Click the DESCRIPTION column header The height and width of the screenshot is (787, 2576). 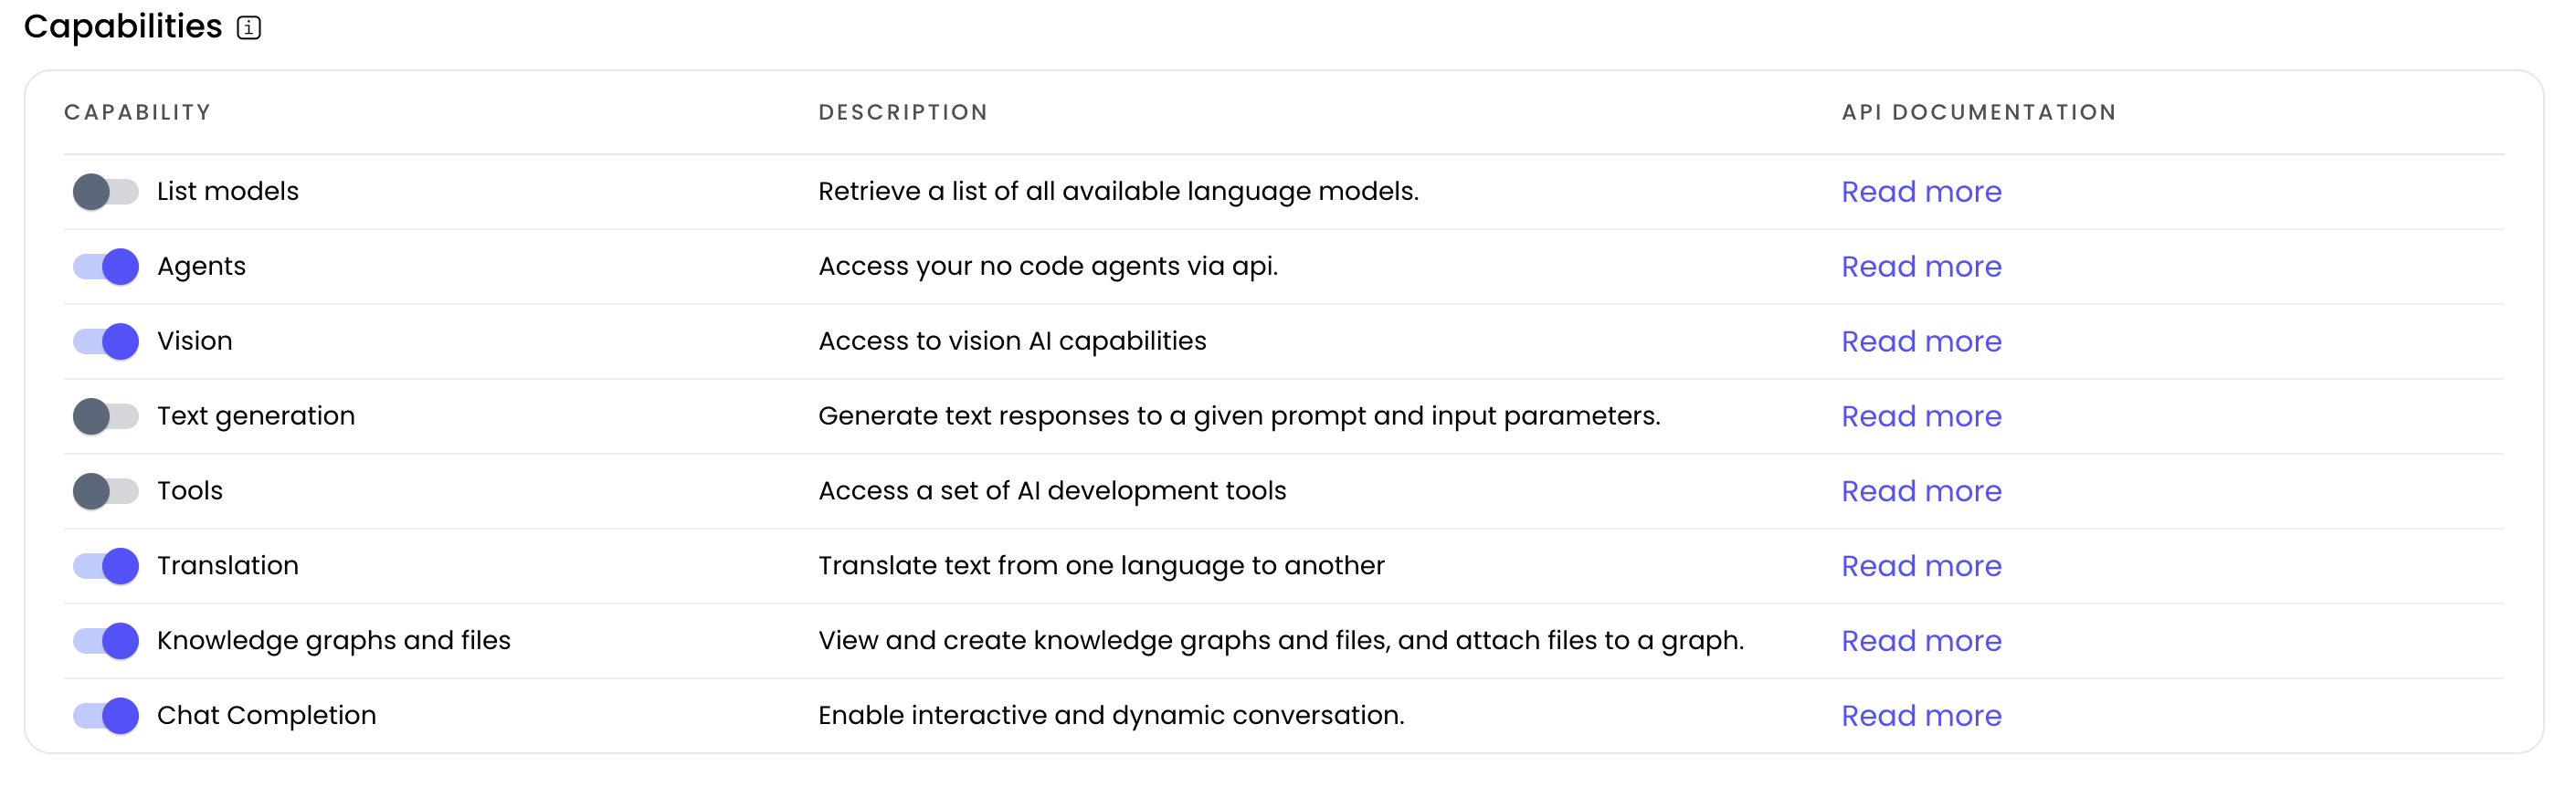902,113
